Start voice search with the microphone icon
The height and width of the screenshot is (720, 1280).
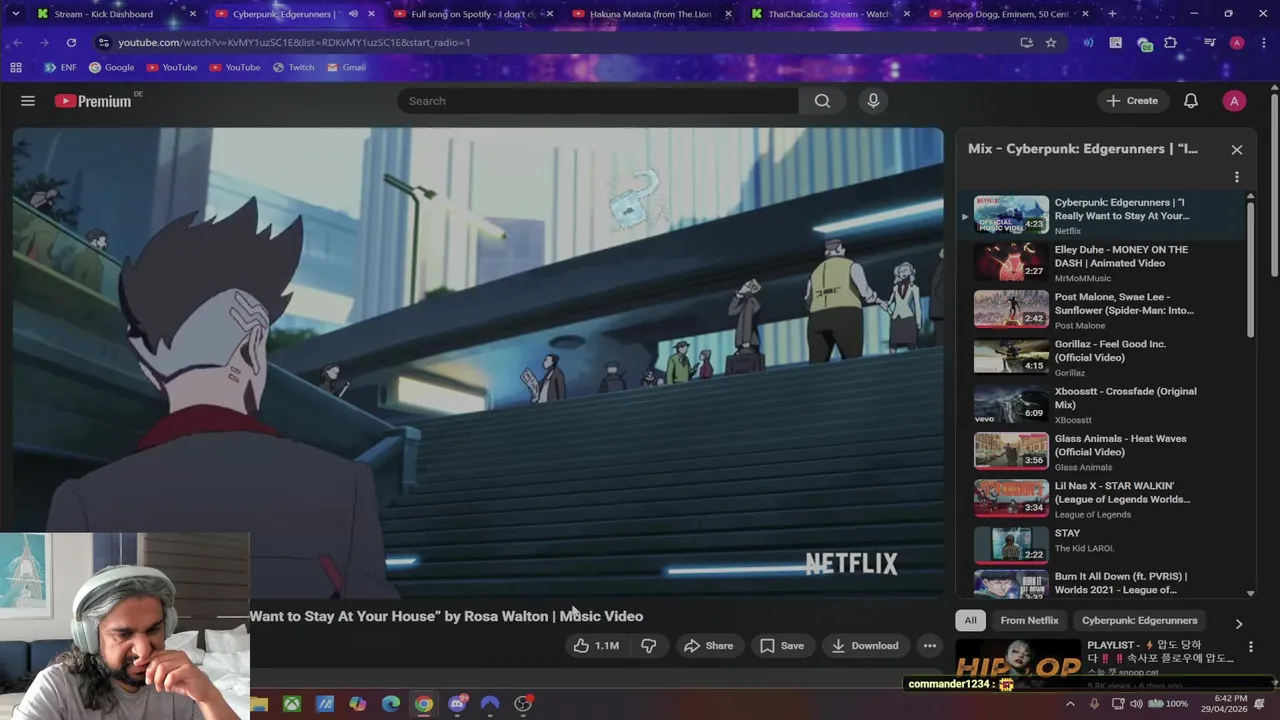(873, 101)
